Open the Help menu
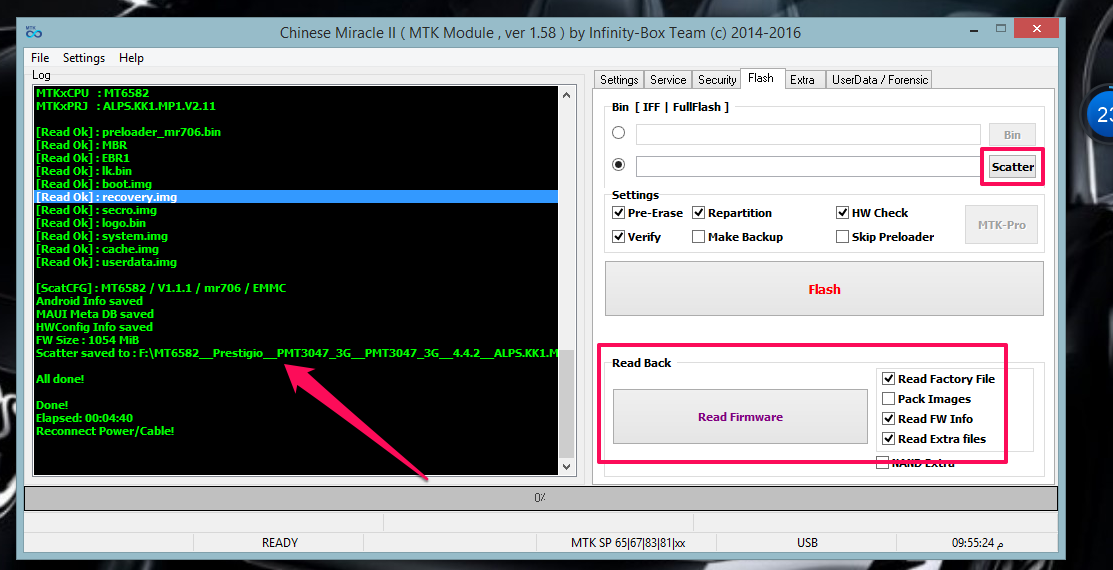This screenshot has width=1113, height=570. [x=131, y=58]
